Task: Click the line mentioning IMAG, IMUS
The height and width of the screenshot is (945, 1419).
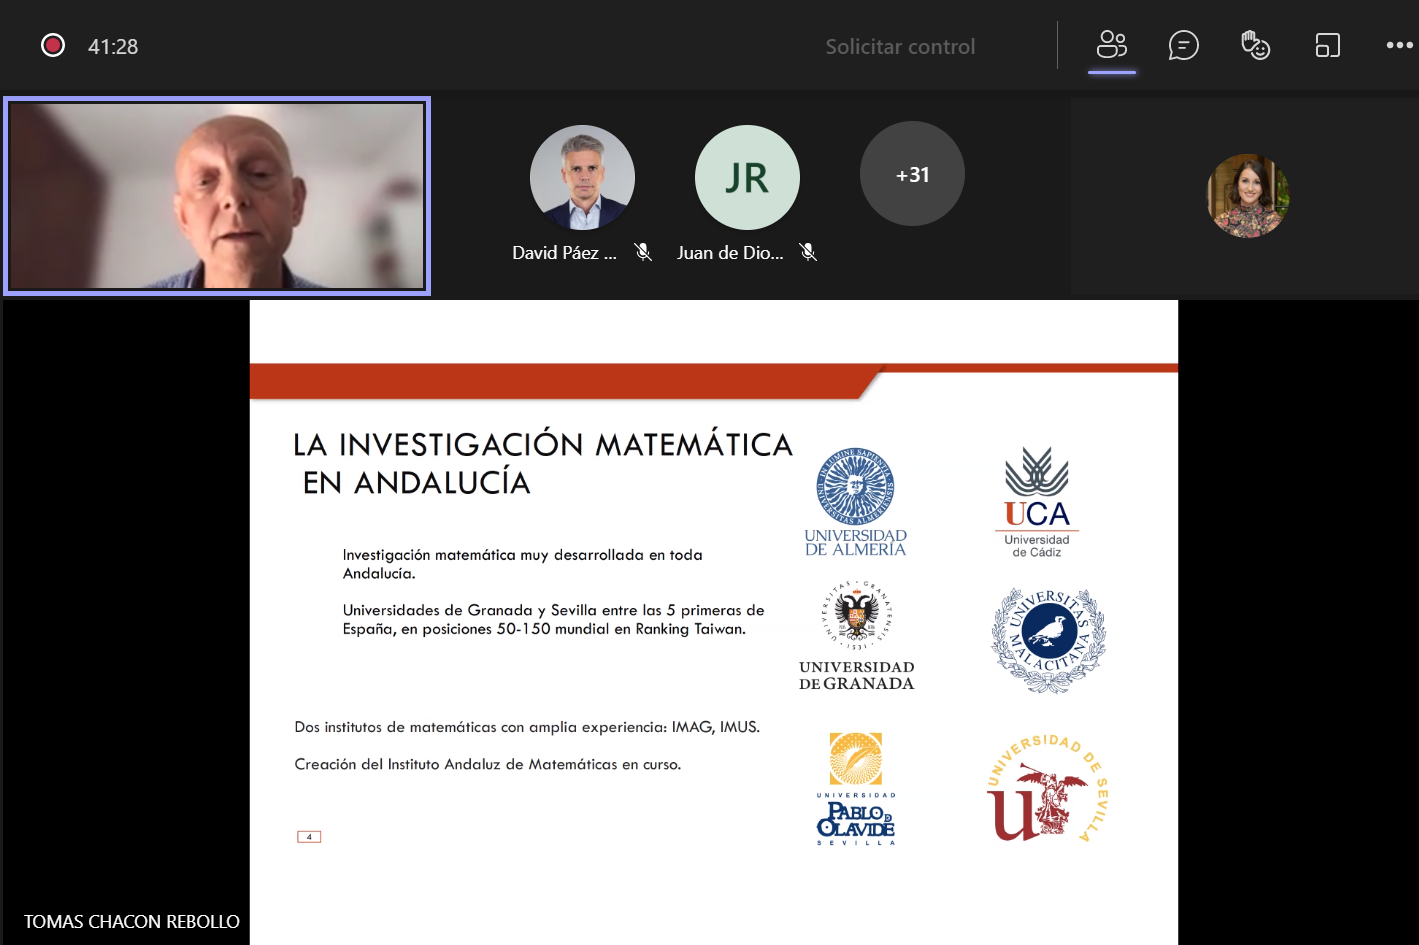Action: coord(527,727)
